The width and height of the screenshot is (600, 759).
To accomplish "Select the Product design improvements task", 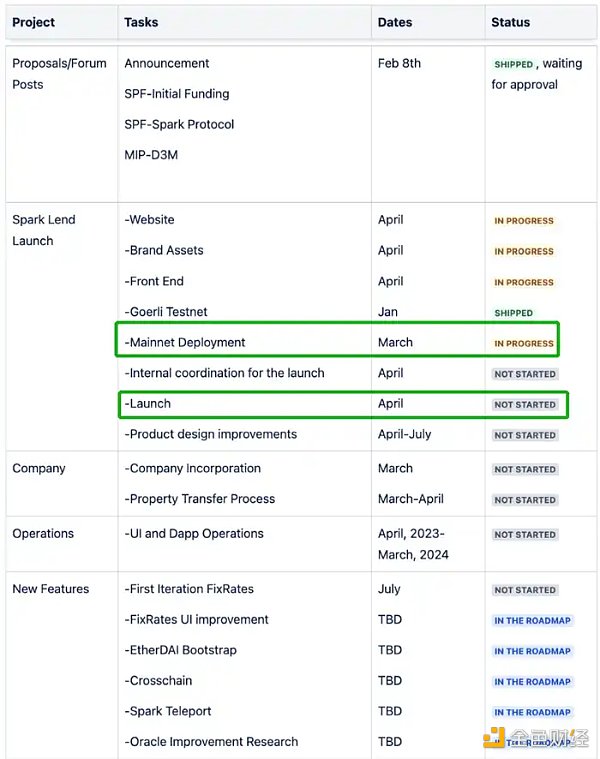I will click(x=211, y=434).
